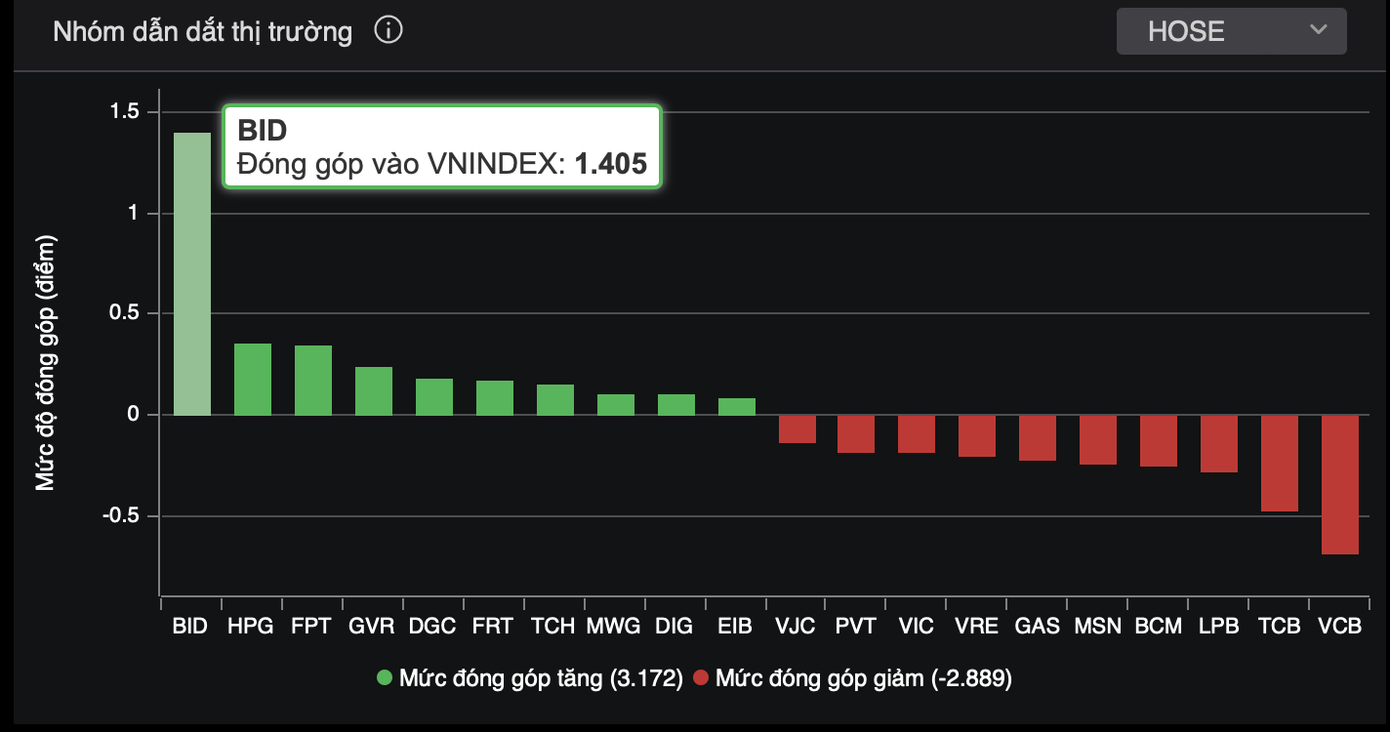Click the BCM red bar
This screenshot has width=1390, height=732.
pyautogui.click(x=1158, y=441)
